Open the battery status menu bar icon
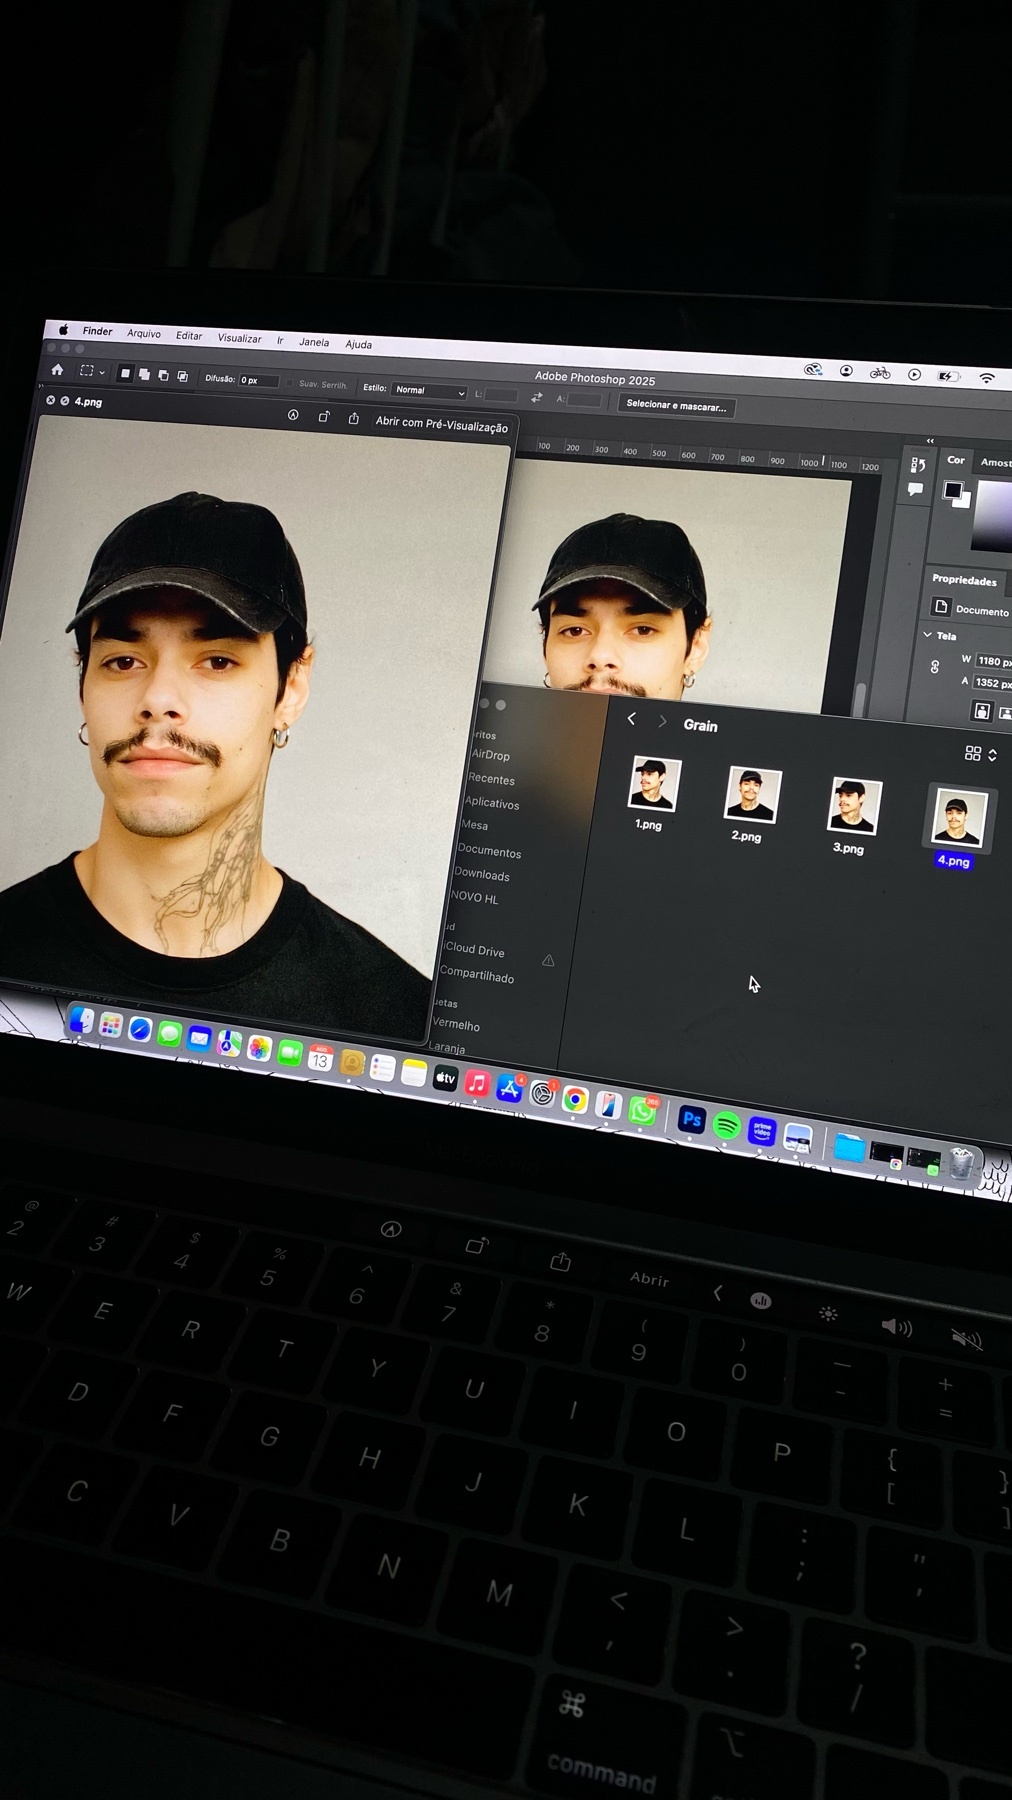The height and width of the screenshot is (1800, 1012). (947, 377)
